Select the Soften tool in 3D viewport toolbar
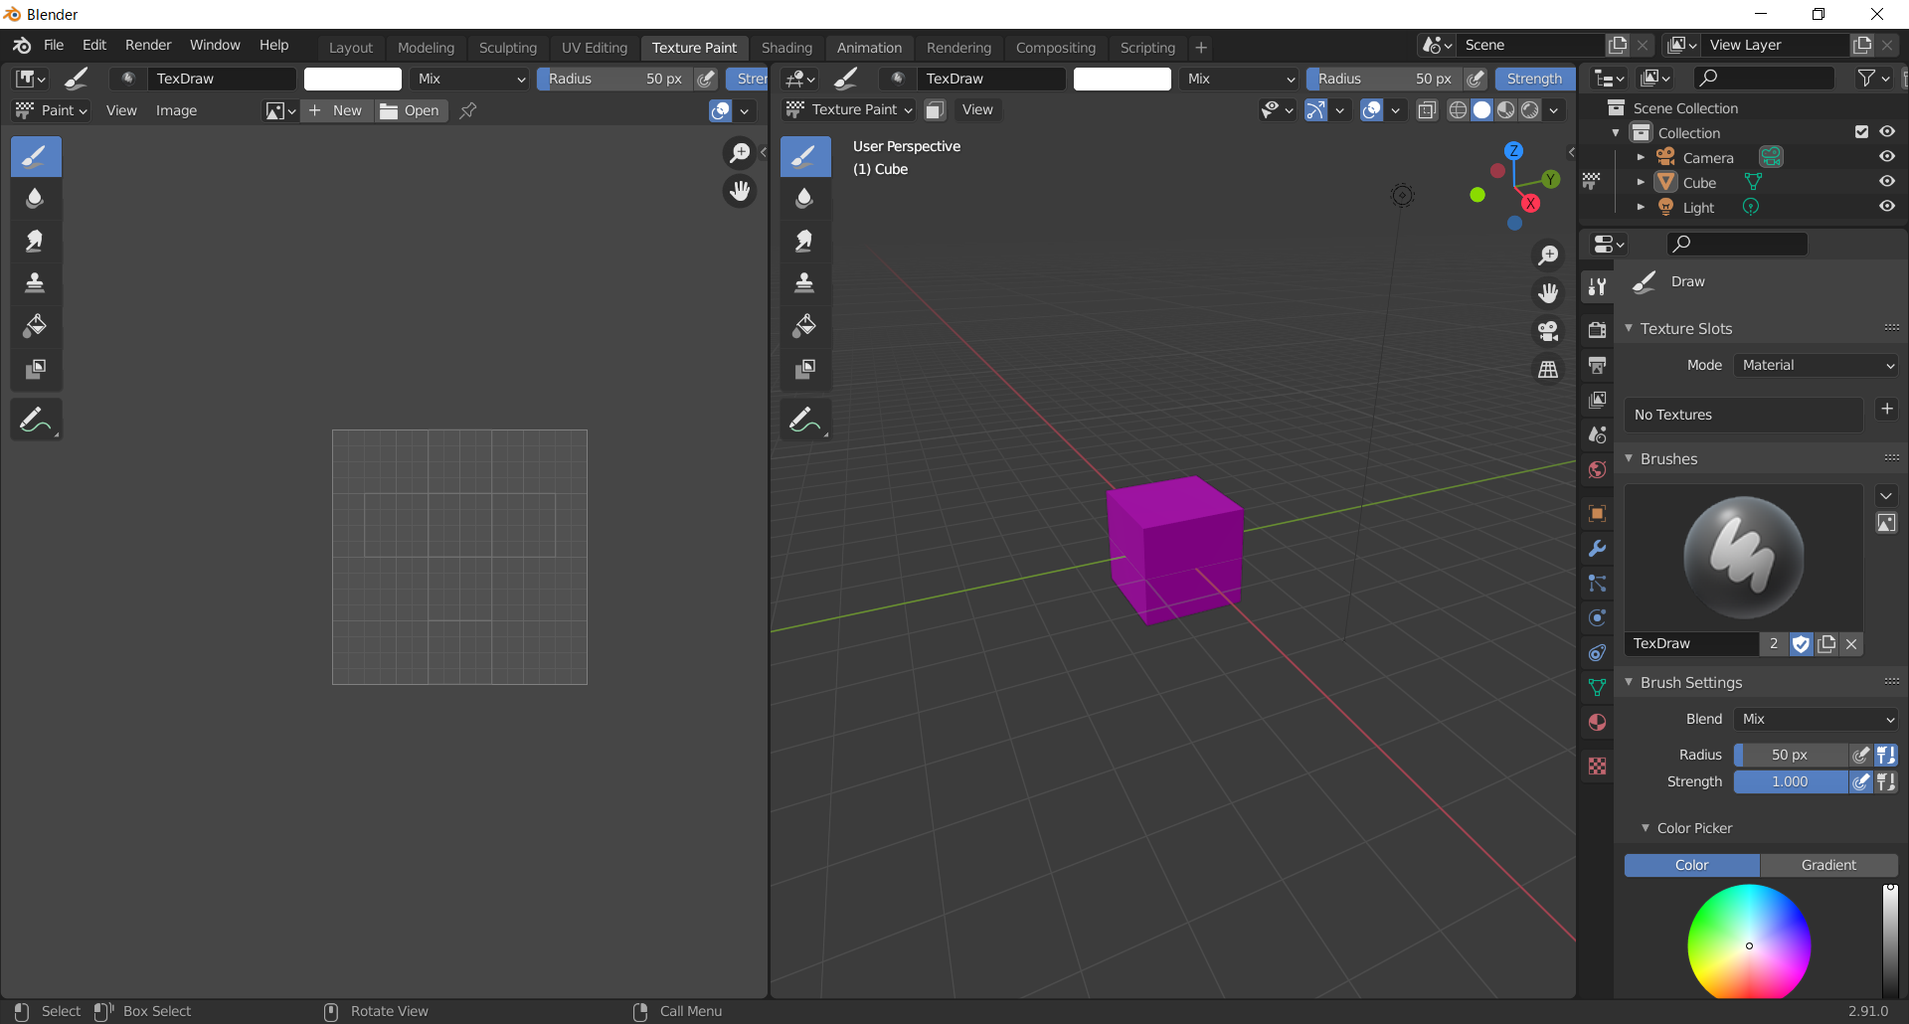The height and width of the screenshot is (1024, 1909). (x=804, y=198)
